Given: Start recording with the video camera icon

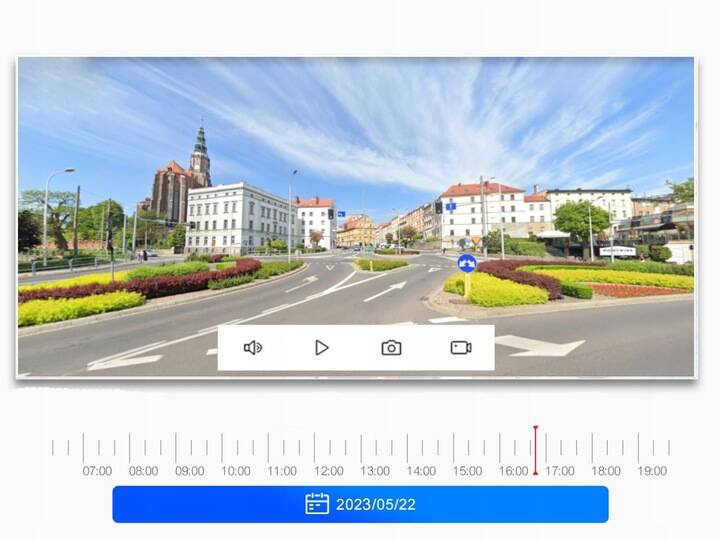Looking at the screenshot, I should click(461, 348).
